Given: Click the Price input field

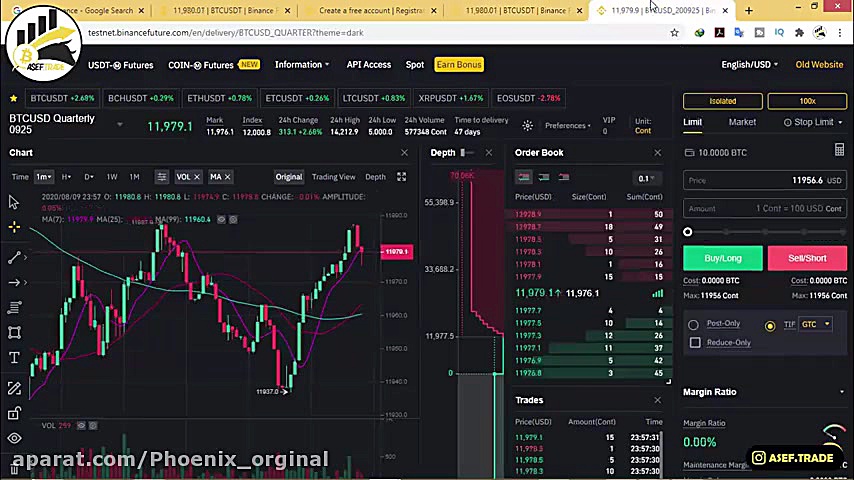Looking at the screenshot, I should [x=765, y=180].
